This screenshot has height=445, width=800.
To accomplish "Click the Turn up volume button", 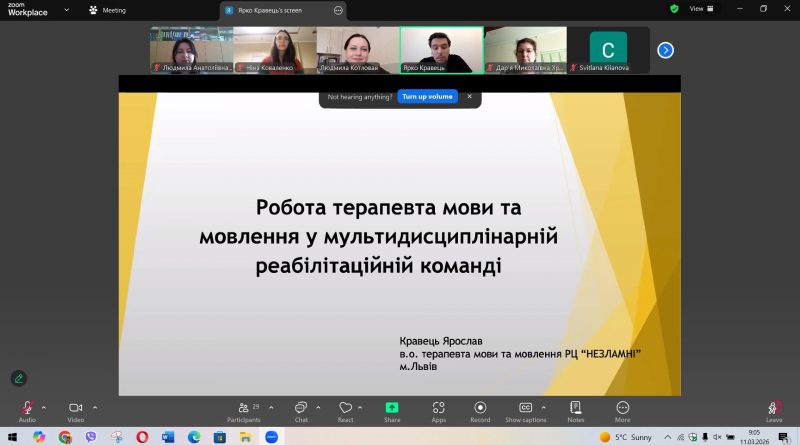I will 427,96.
